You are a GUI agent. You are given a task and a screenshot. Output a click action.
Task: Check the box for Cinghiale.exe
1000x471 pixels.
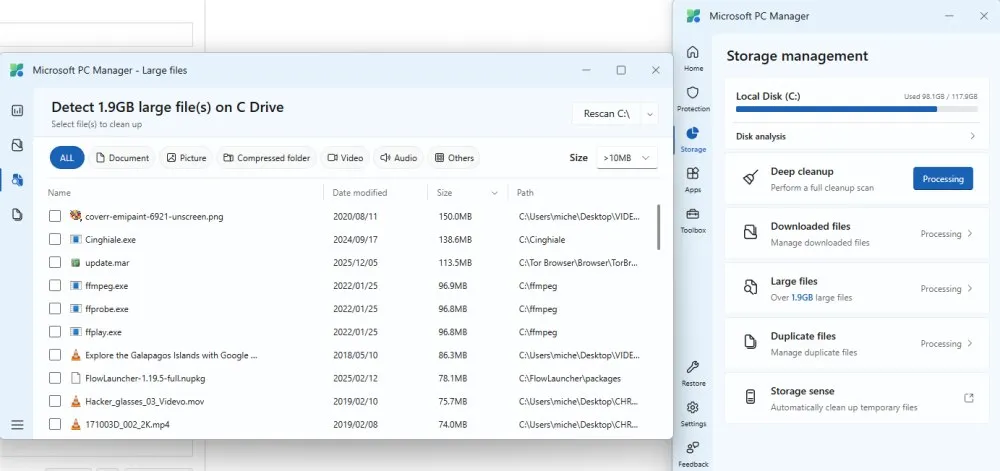pyautogui.click(x=55, y=239)
